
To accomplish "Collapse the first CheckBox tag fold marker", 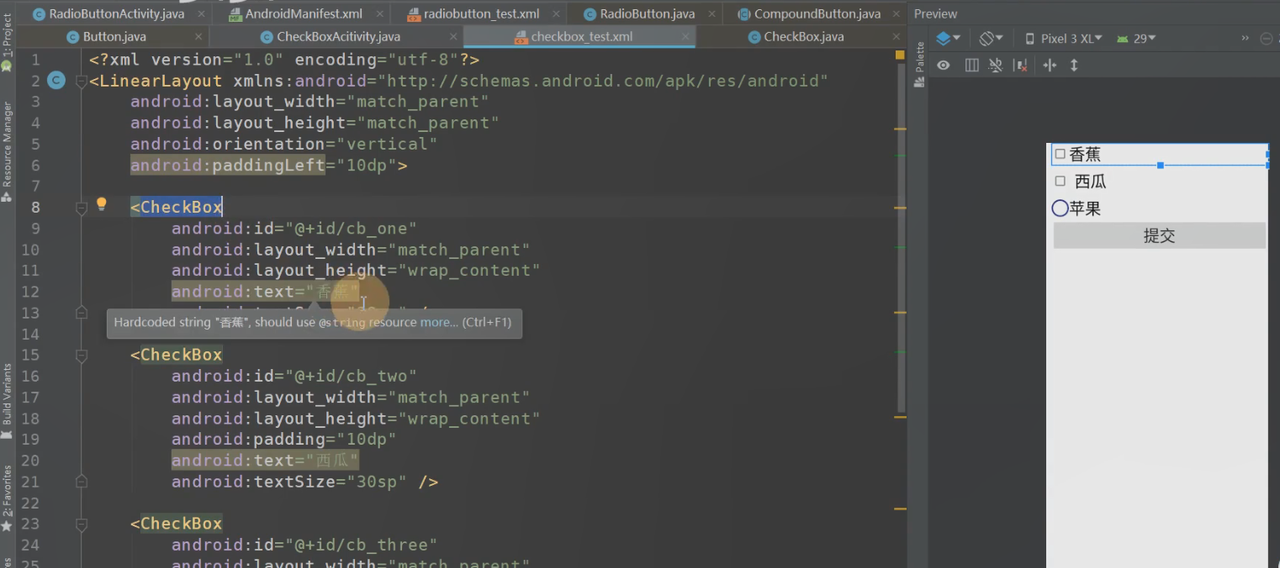I will 81,207.
